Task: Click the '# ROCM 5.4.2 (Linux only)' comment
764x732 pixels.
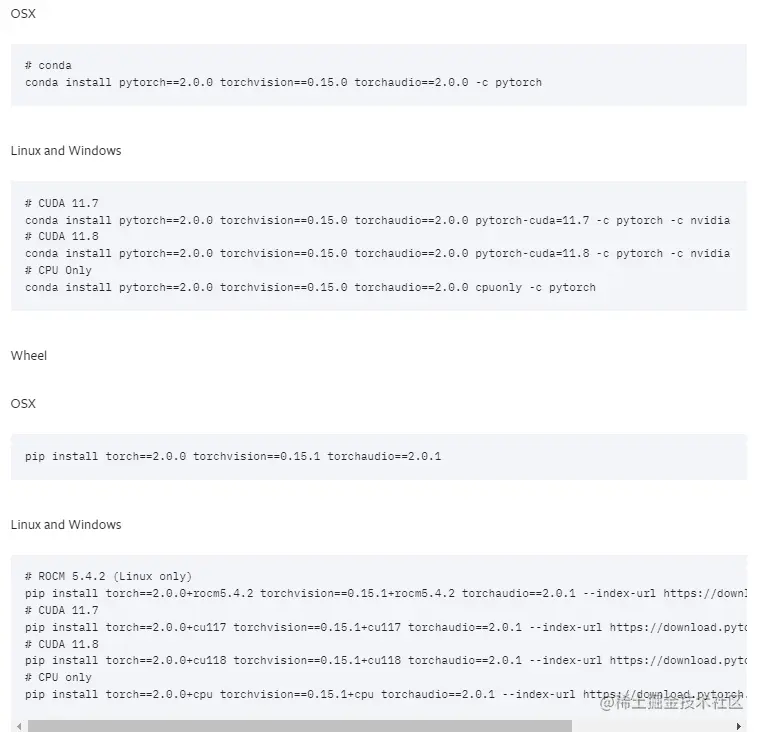Action: 108,577
